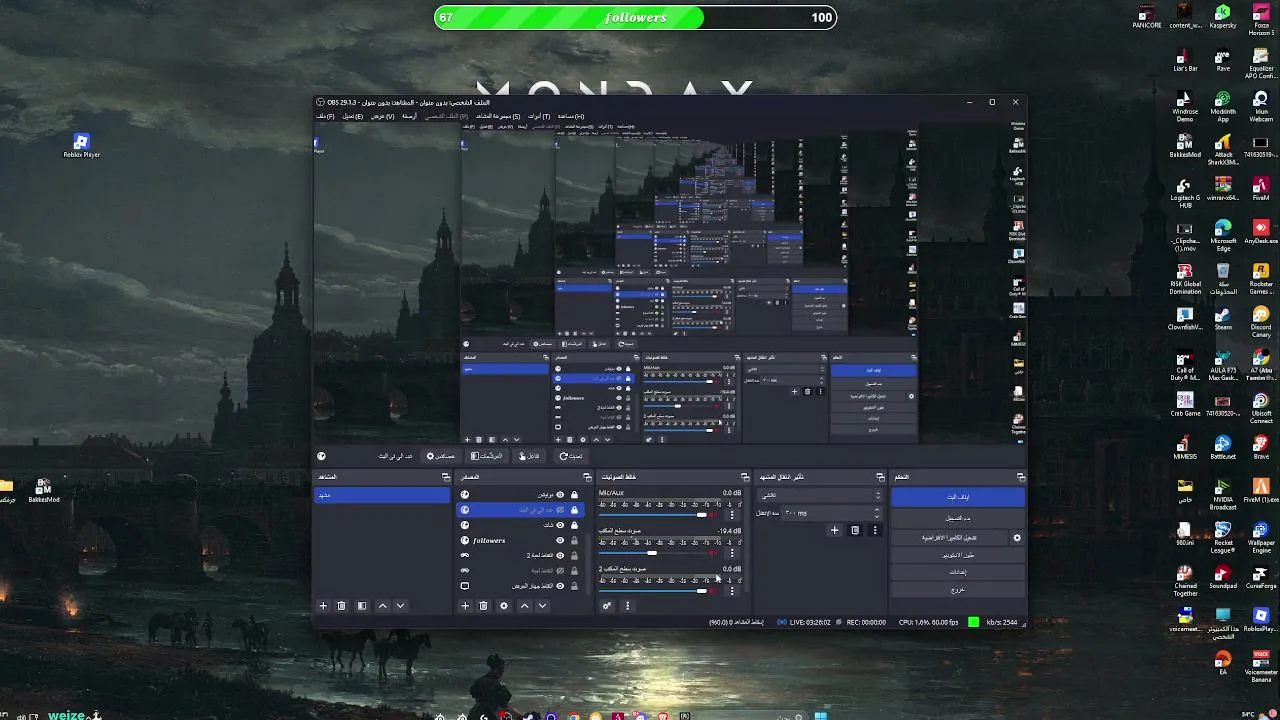Hide the display capture source at list bottom
Screen dimensions: 1280x720
coord(560,586)
